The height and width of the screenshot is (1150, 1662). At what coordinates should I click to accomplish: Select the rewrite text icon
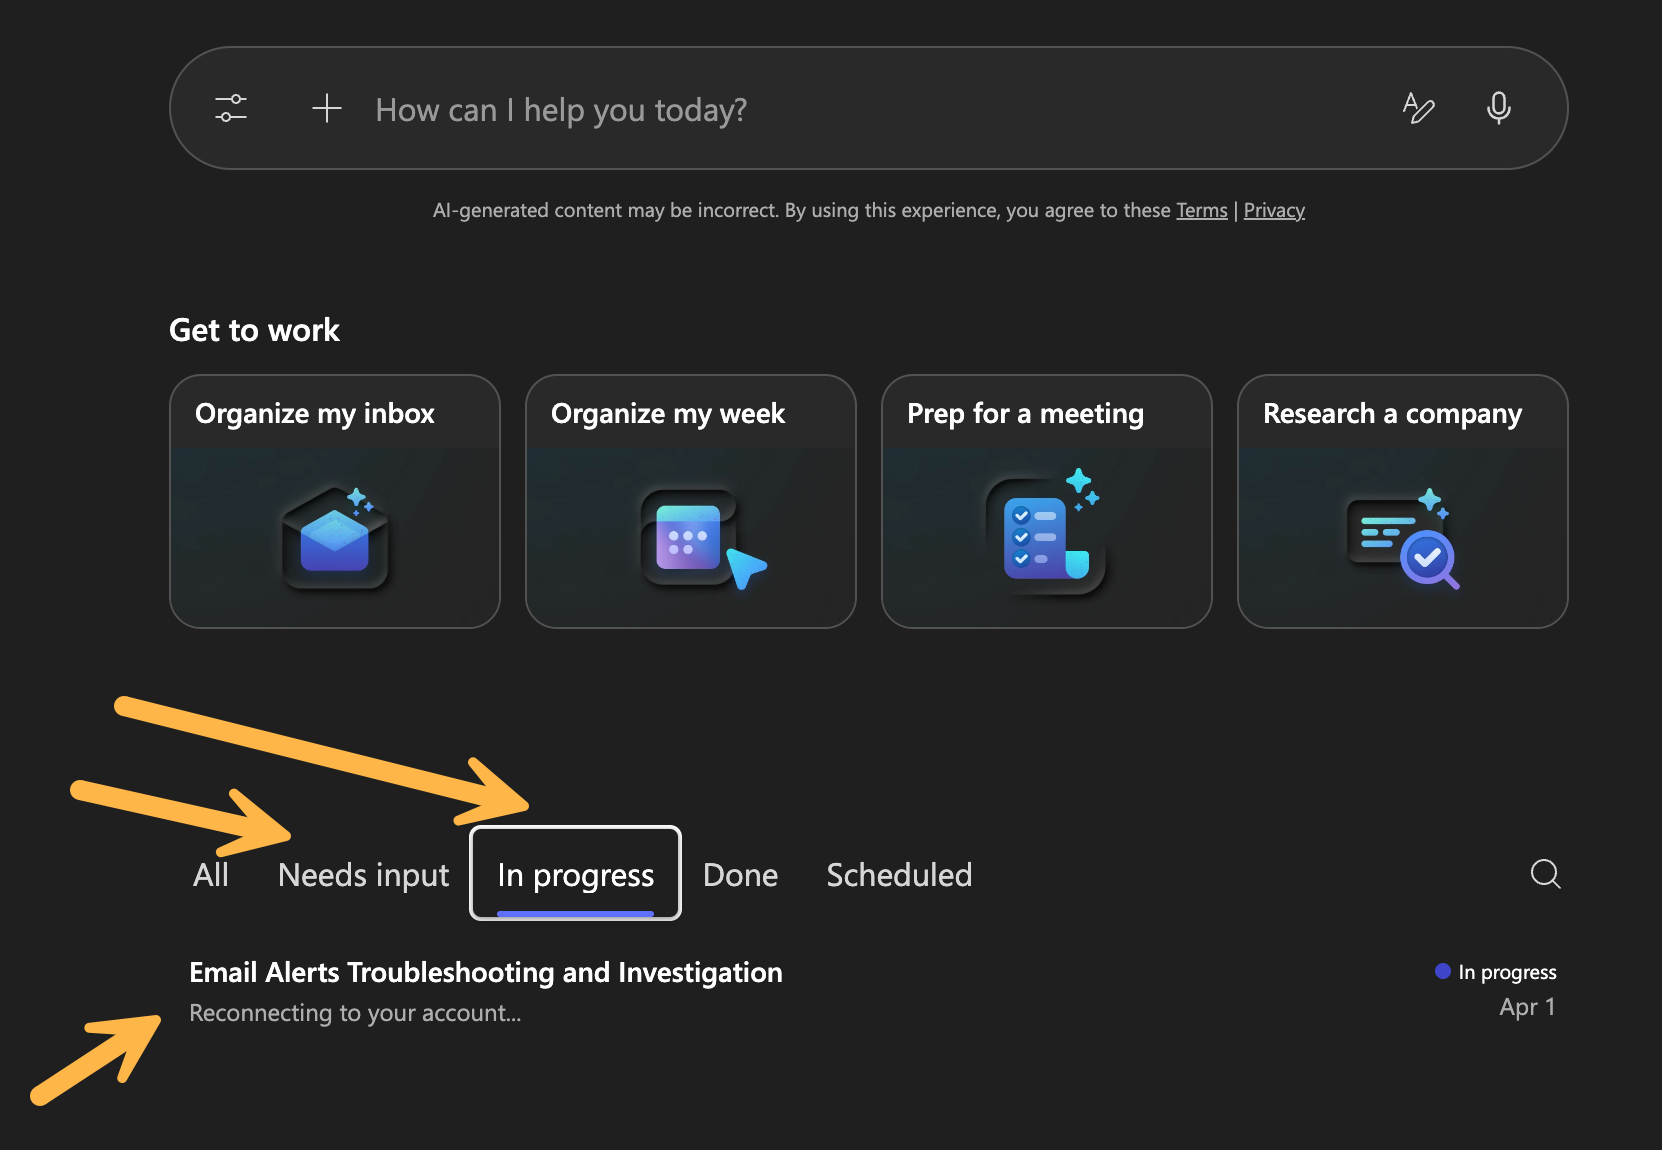[x=1419, y=108]
